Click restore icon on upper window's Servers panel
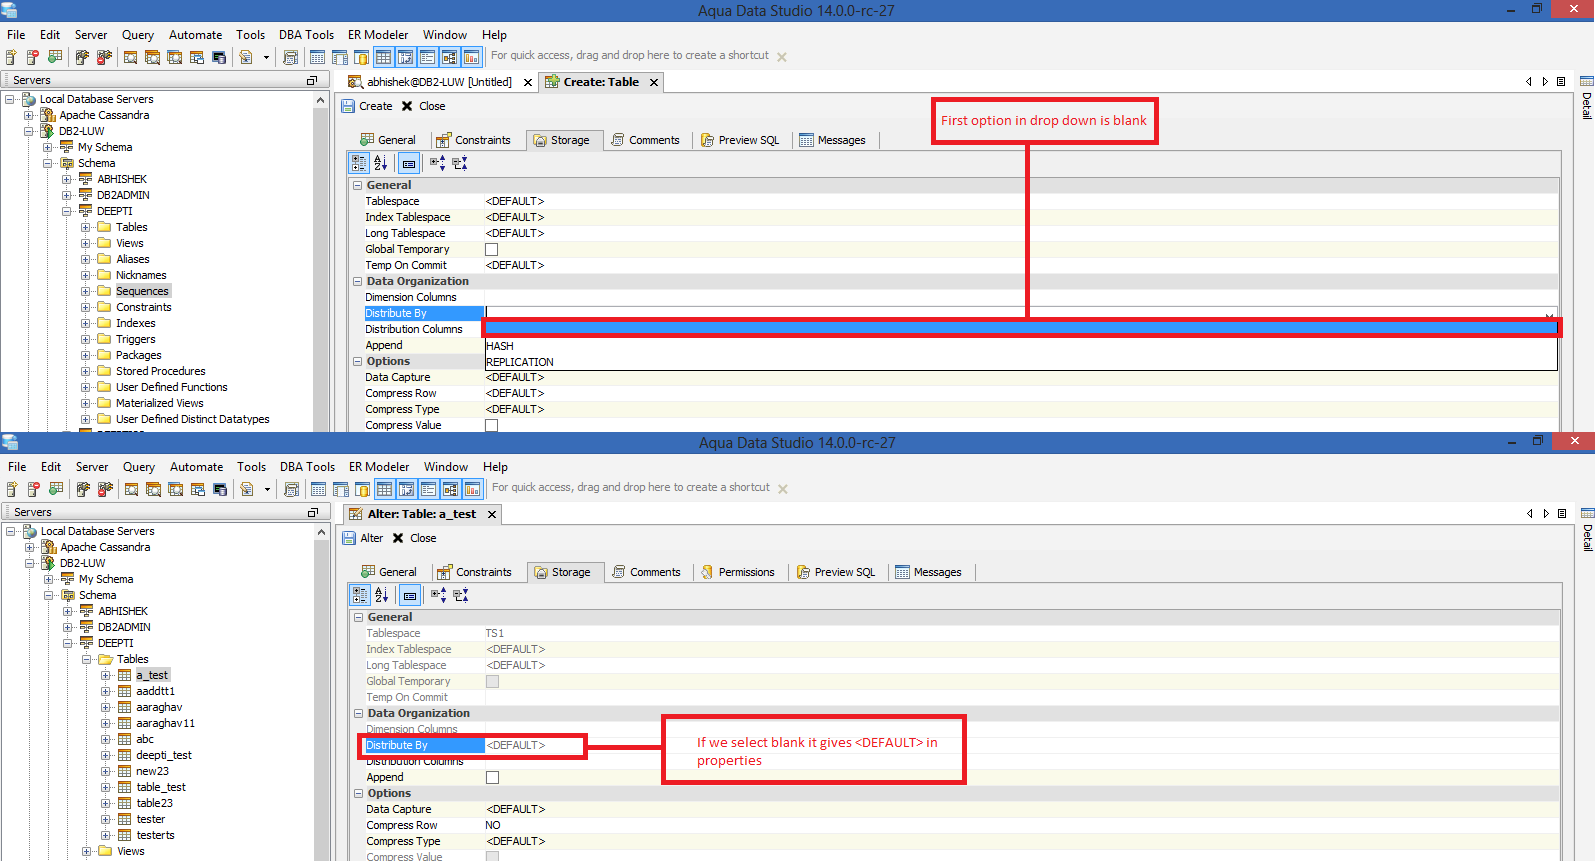 (312, 80)
